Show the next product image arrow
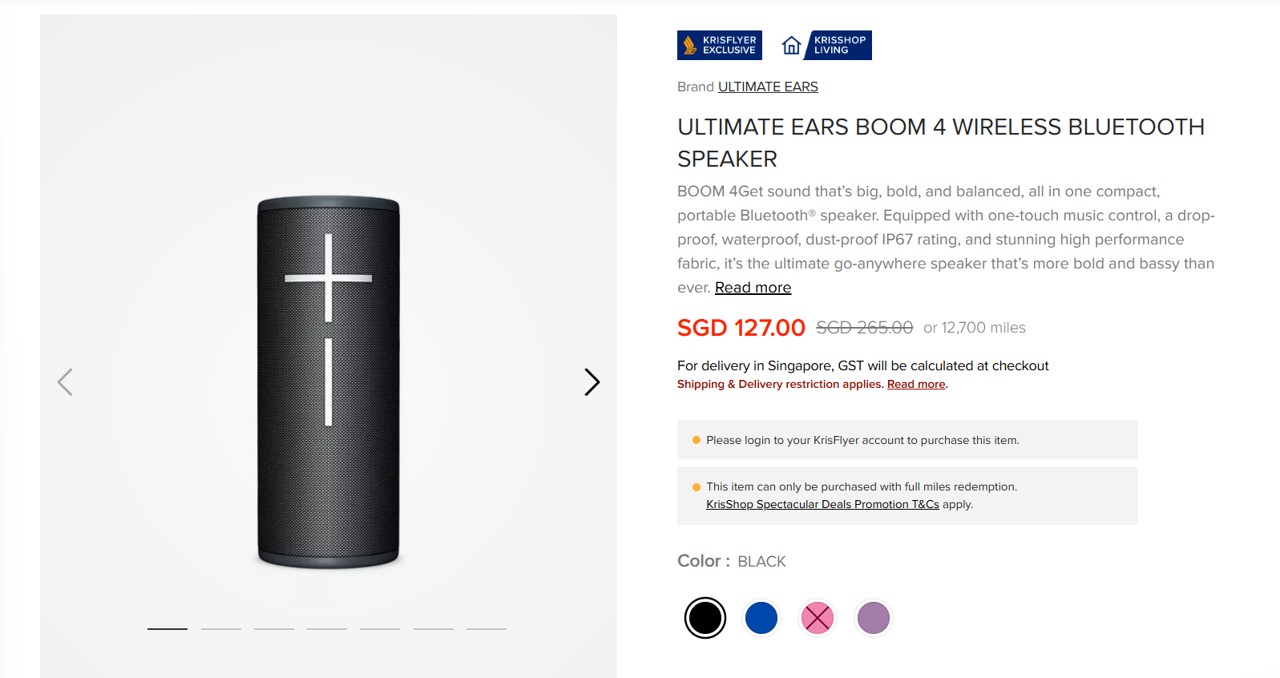Screen dimensions: 1280x678 [592, 382]
